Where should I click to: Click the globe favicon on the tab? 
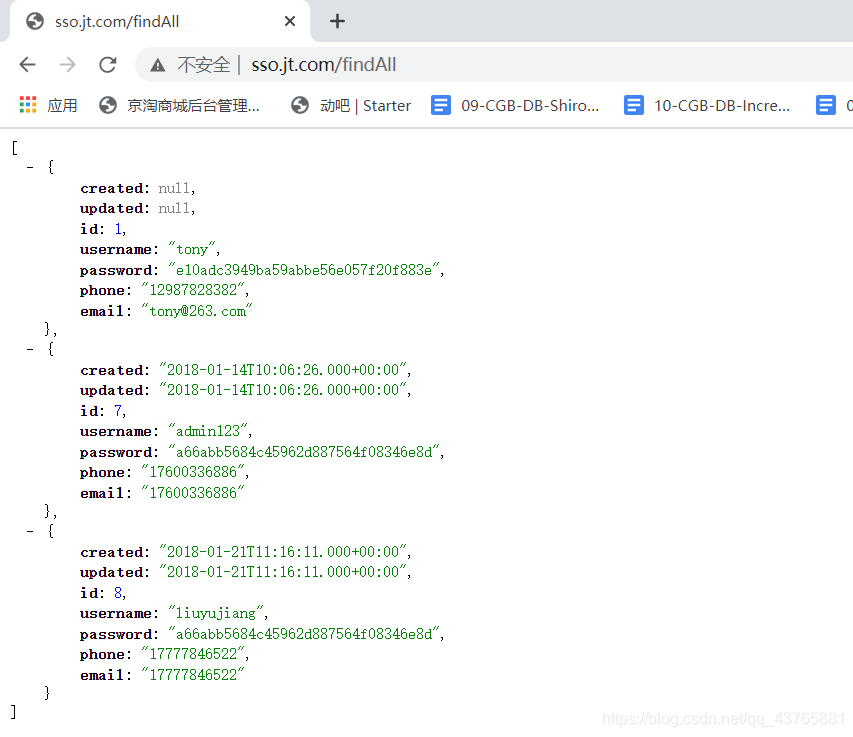coord(35,21)
